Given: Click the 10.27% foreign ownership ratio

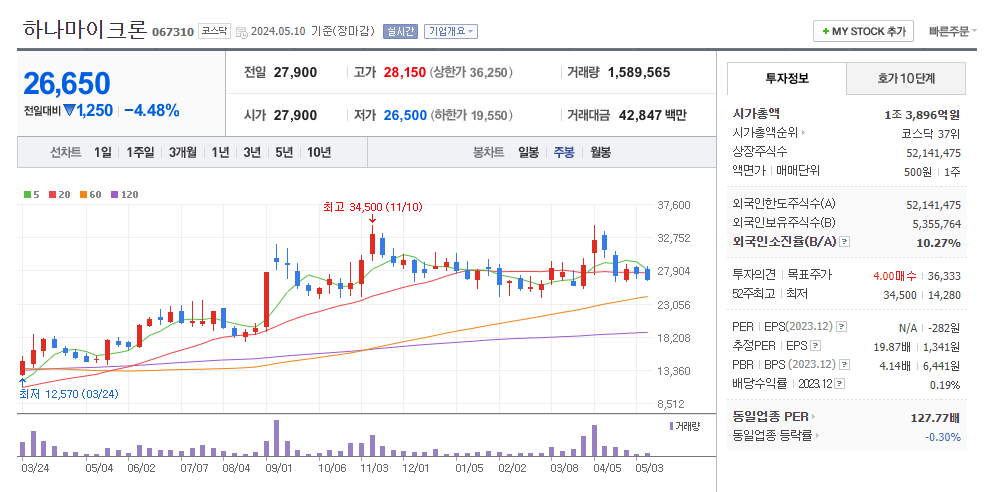Looking at the screenshot, I should (x=939, y=243).
